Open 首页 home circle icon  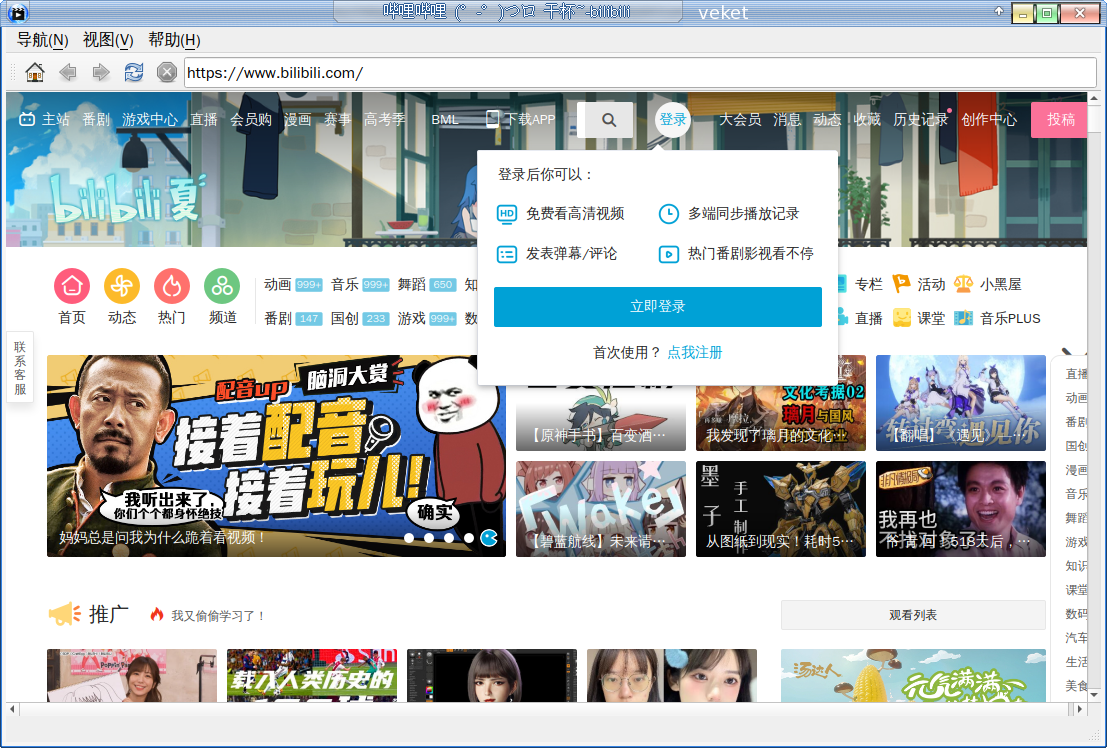[72, 286]
